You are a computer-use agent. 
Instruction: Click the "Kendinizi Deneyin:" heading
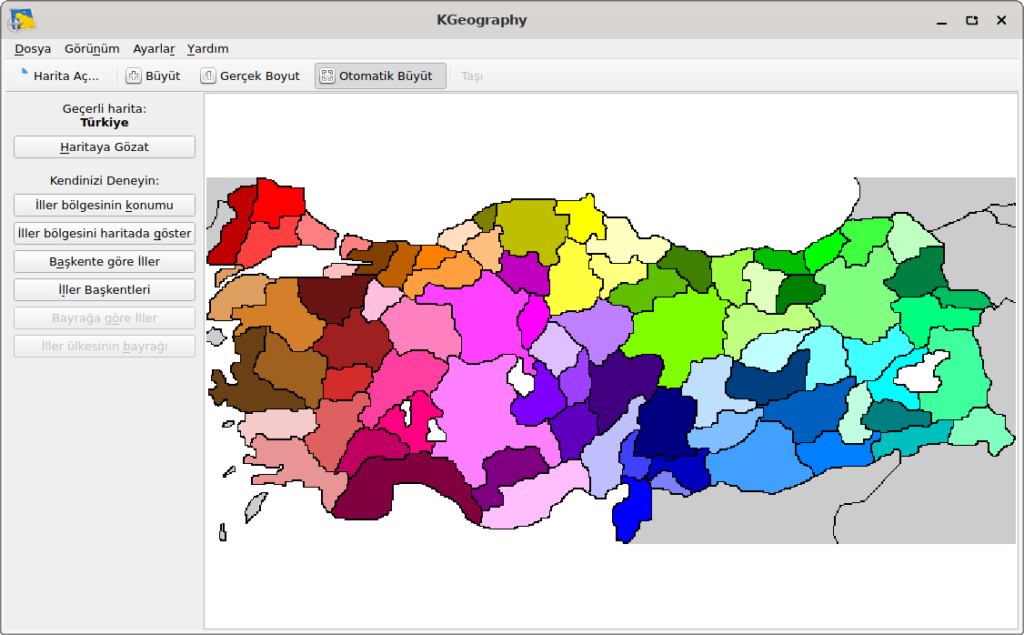click(x=104, y=180)
